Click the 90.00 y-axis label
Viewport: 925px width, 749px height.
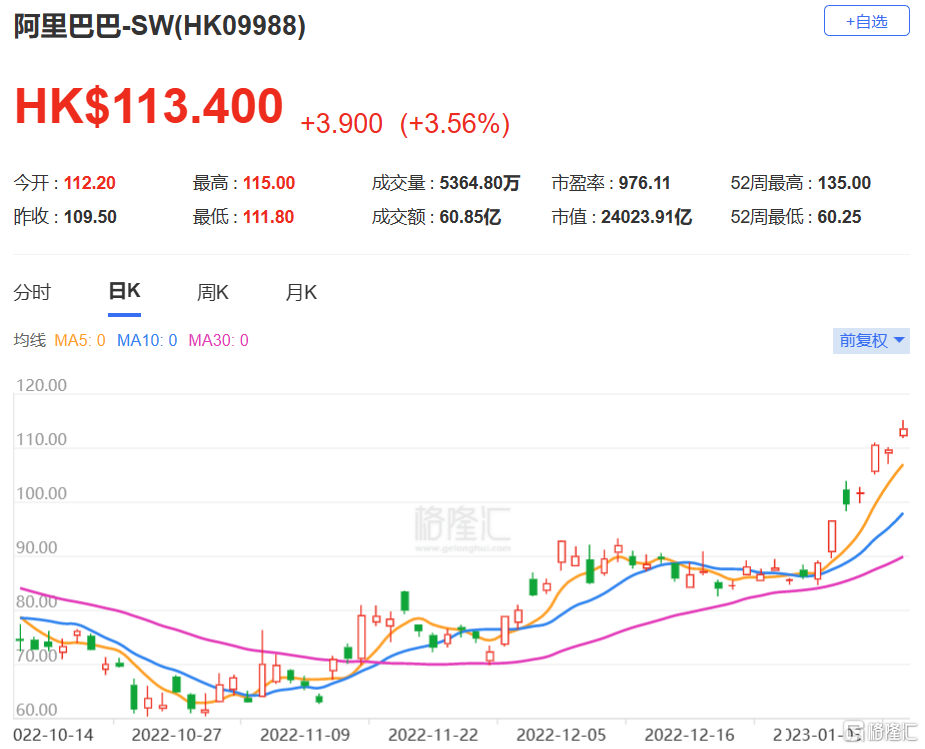click(37, 548)
